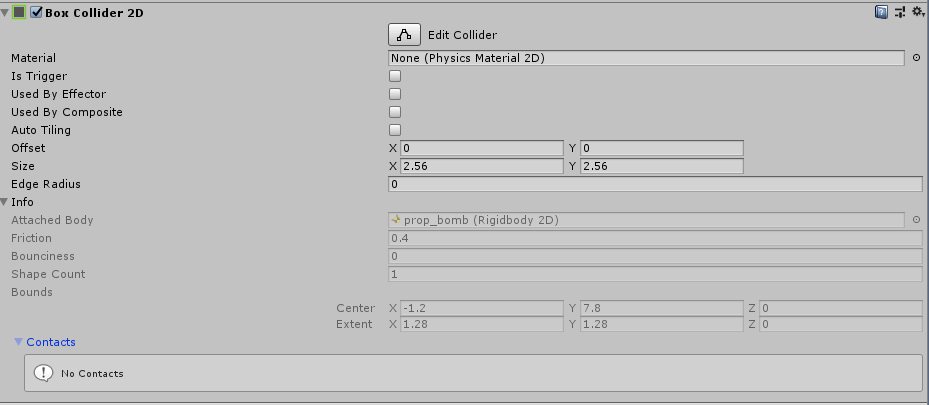Click the Box Collider 2D component icon

coord(19,12)
